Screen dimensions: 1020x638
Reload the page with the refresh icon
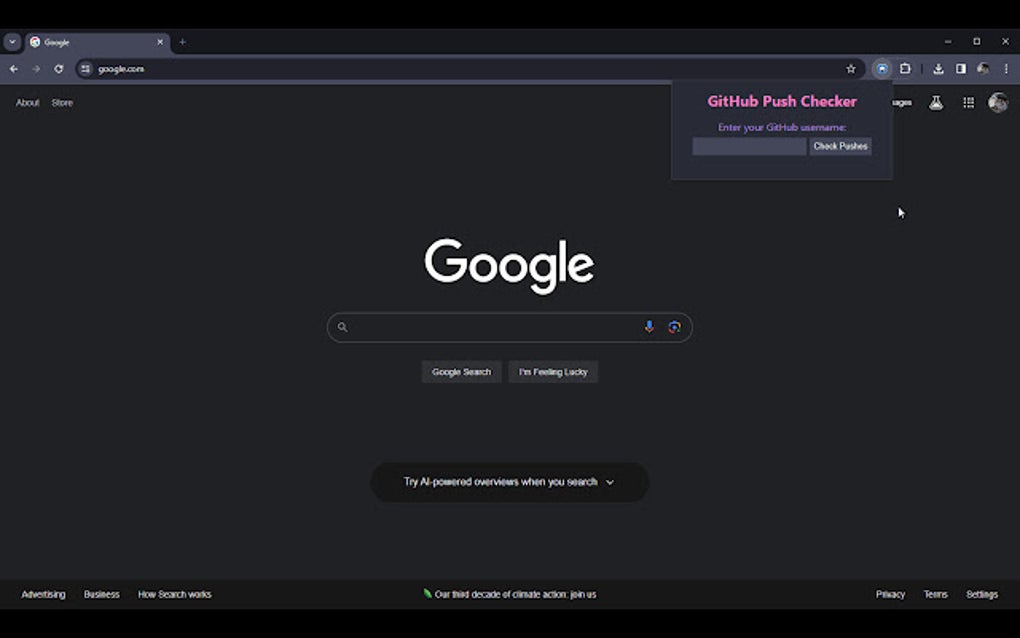(58, 68)
